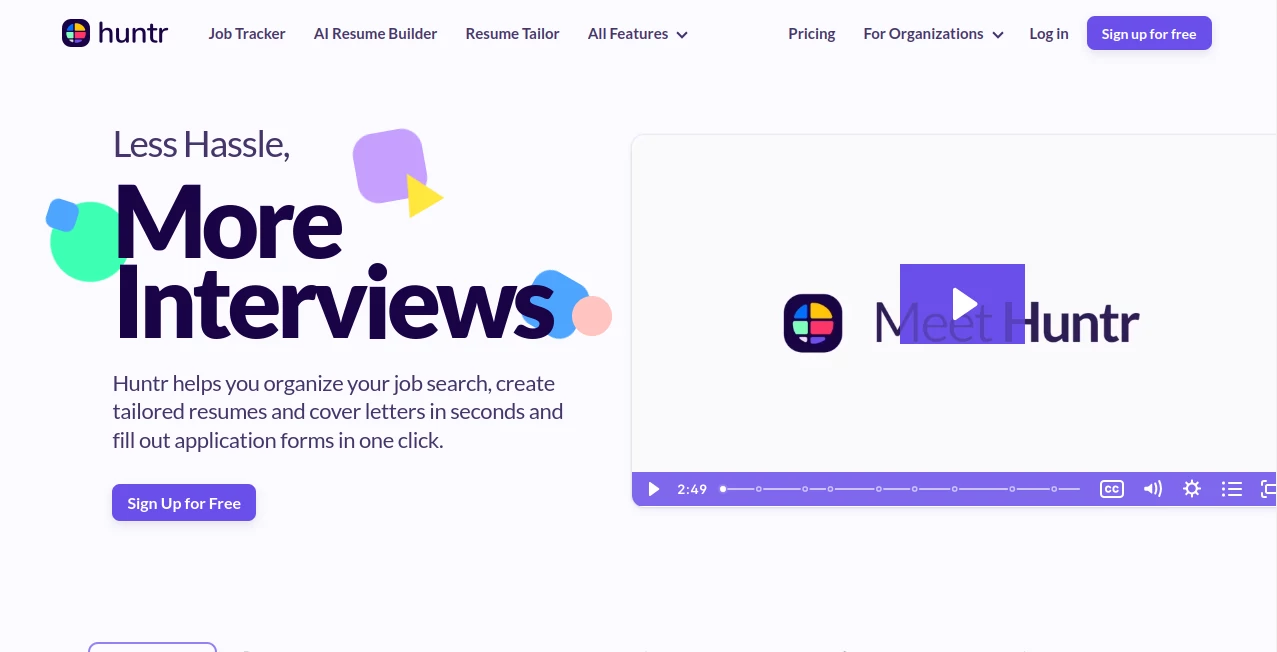Click the Log in link
This screenshot has height=652, width=1277.
pos(1048,33)
